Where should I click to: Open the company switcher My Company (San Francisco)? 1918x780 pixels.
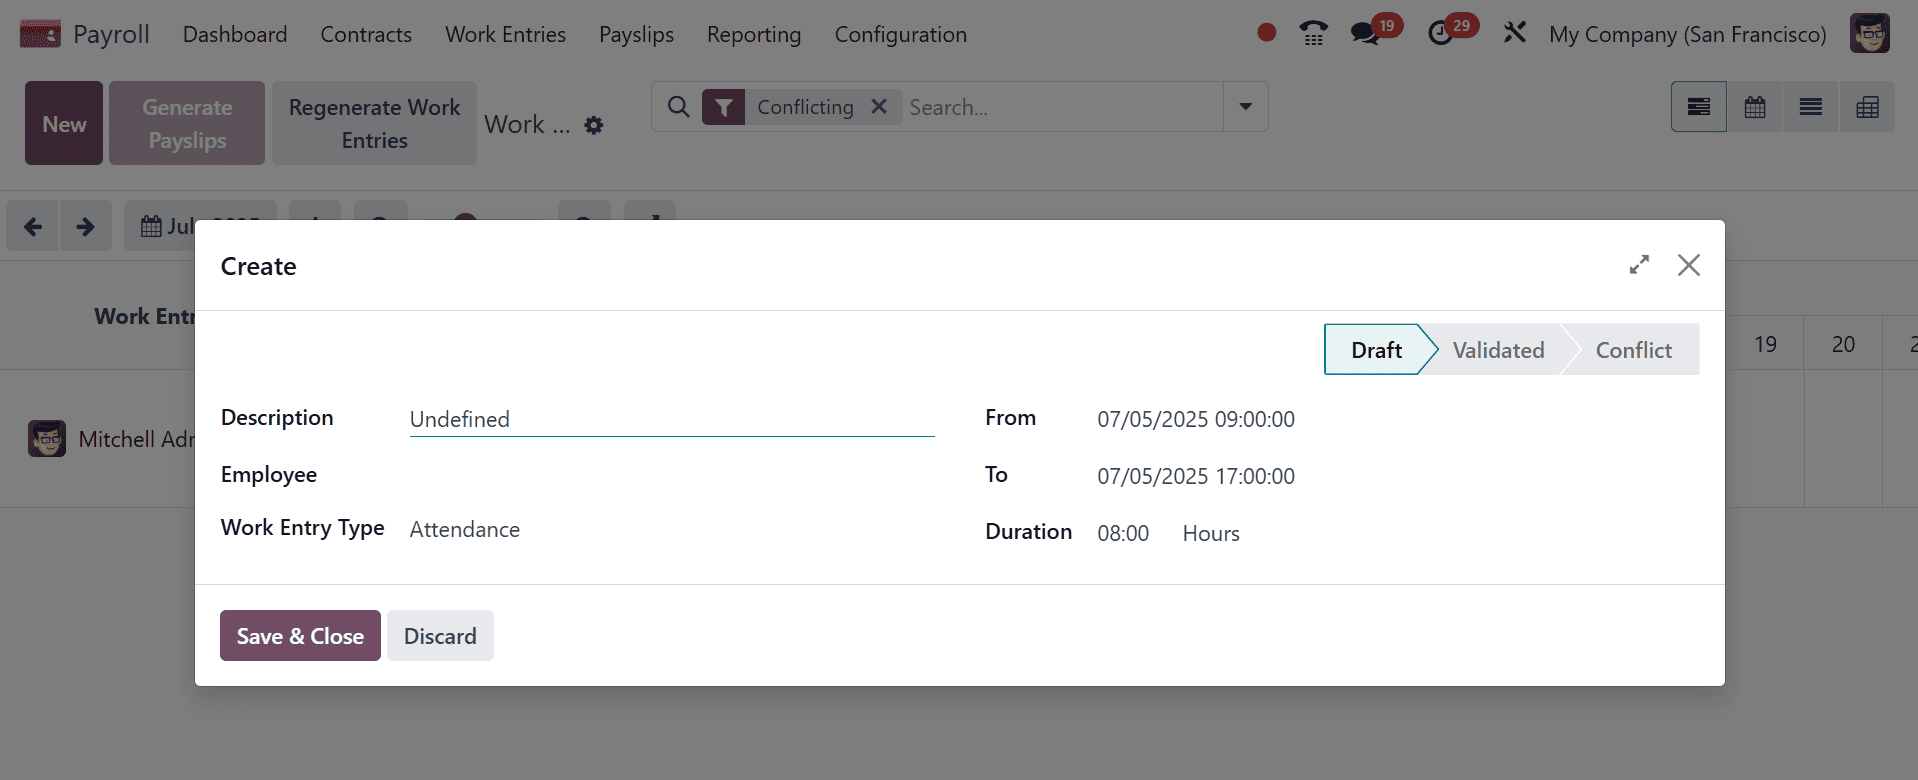point(1688,34)
